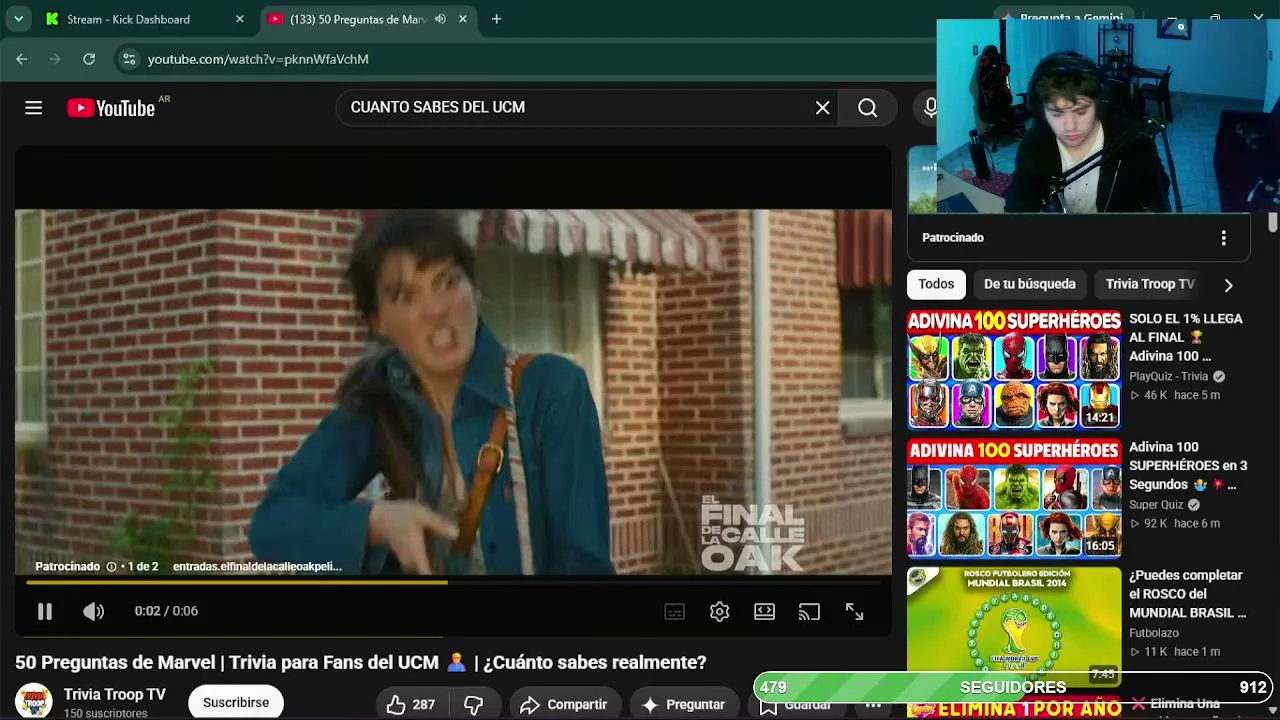Open Trivia Troop TV channel avatar
Screen dimensions: 1280x720
[x=33, y=701]
